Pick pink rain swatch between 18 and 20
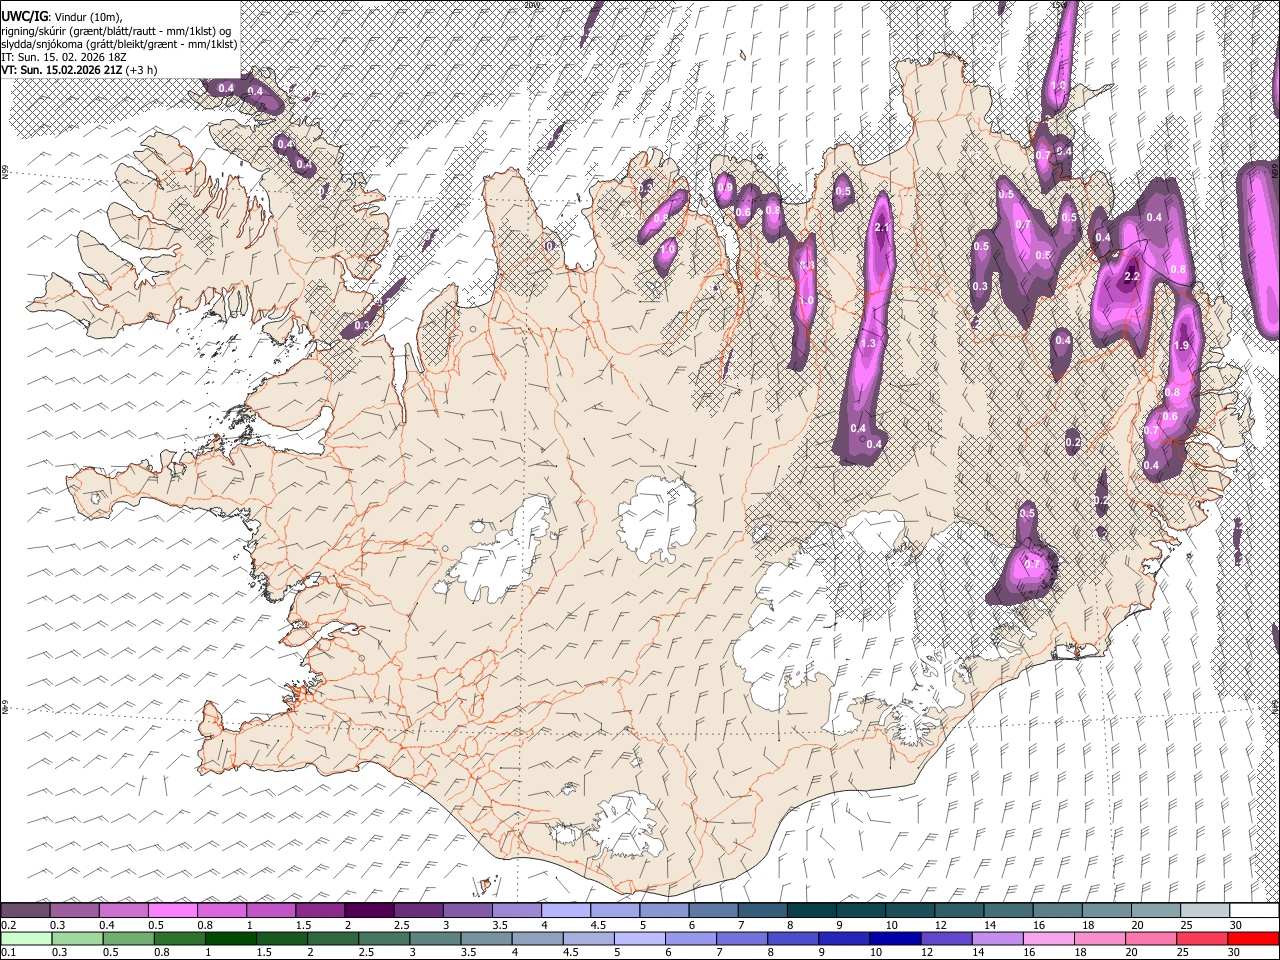The width and height of the screenshot is (1280, 960). (1101, 938)
